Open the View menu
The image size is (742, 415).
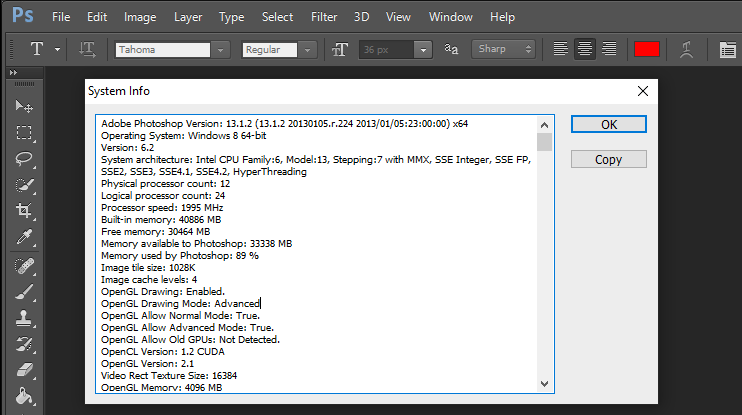click(x=398, y=17)
